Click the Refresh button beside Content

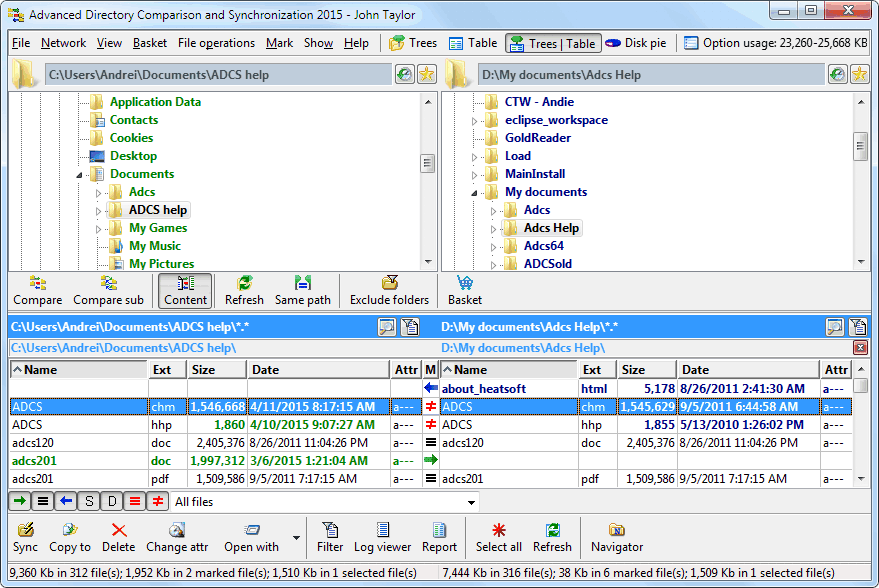pos(244,291)
